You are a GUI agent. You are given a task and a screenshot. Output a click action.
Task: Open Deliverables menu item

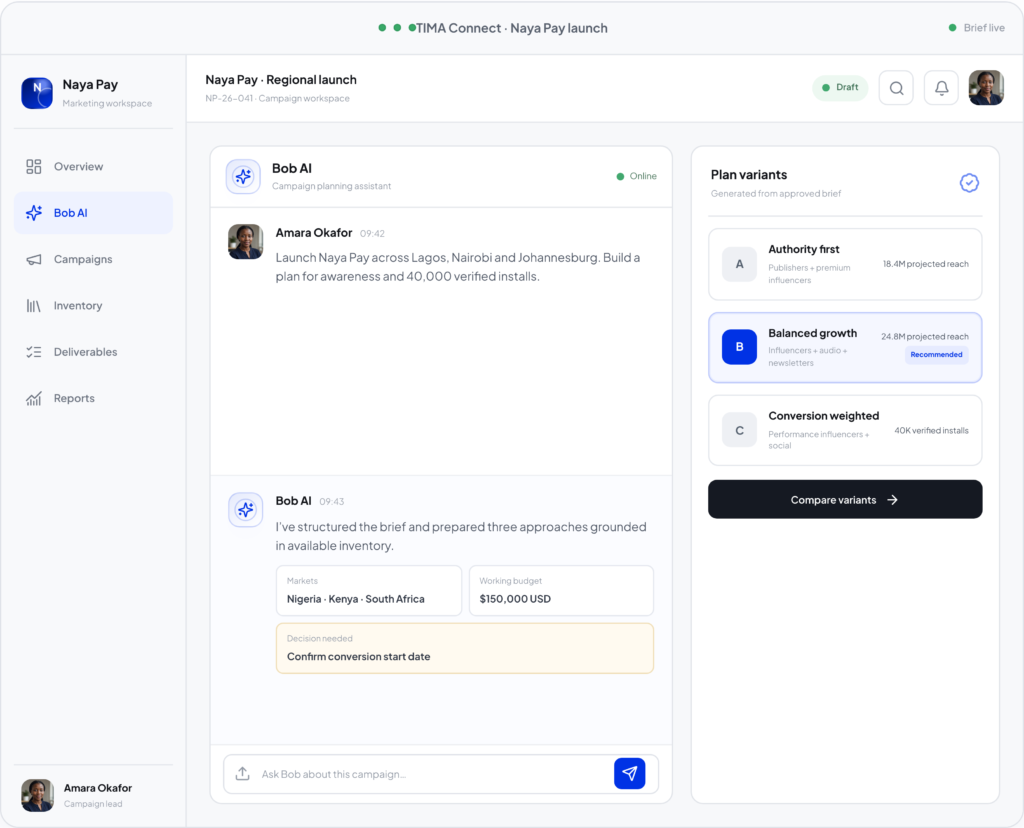[x=93, y=352]
